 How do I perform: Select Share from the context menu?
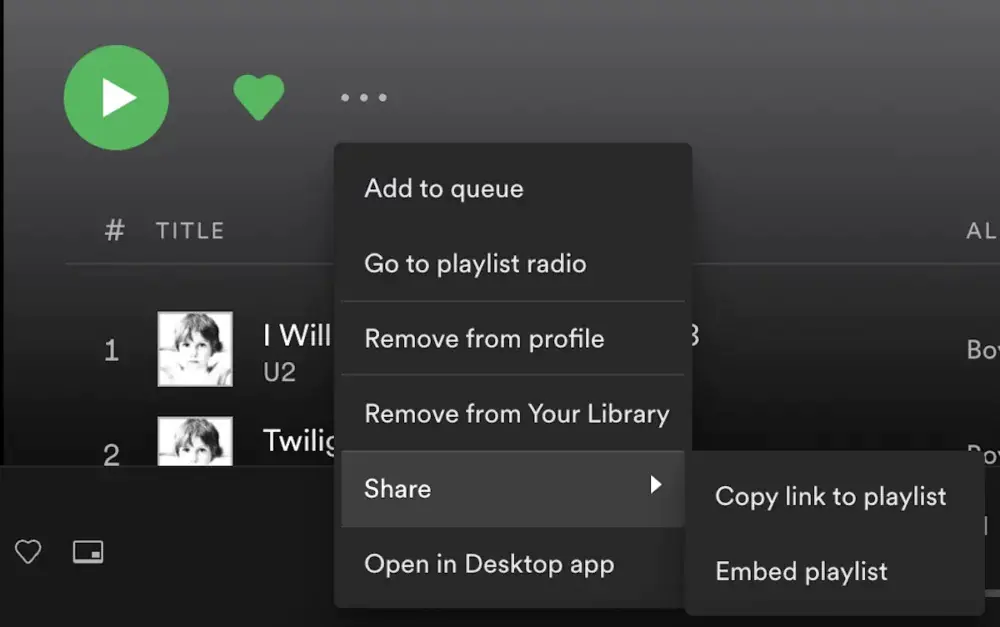coord(397,488)
